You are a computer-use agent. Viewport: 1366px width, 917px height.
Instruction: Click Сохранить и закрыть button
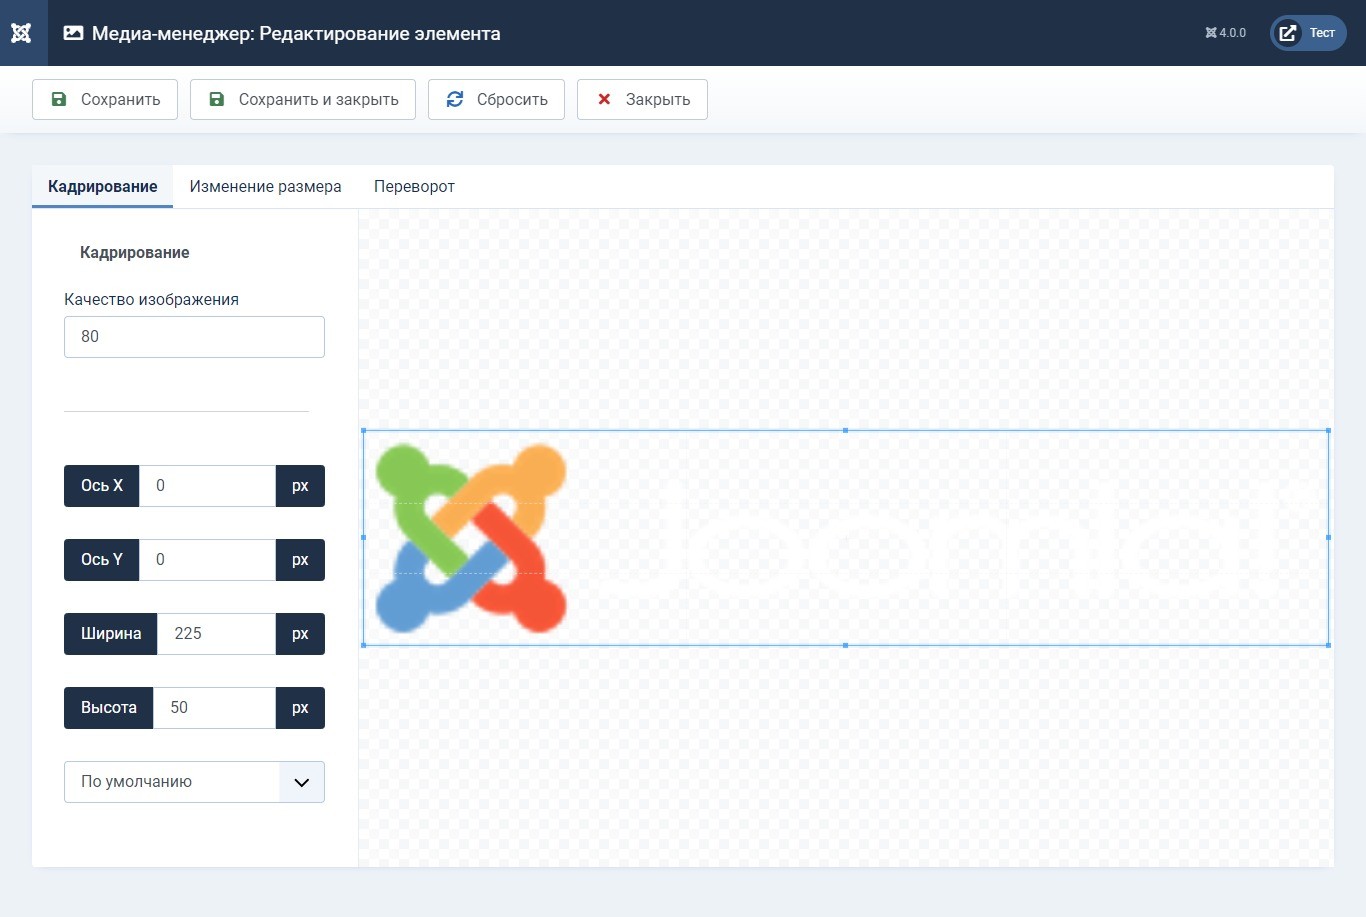tap(303, 100)
